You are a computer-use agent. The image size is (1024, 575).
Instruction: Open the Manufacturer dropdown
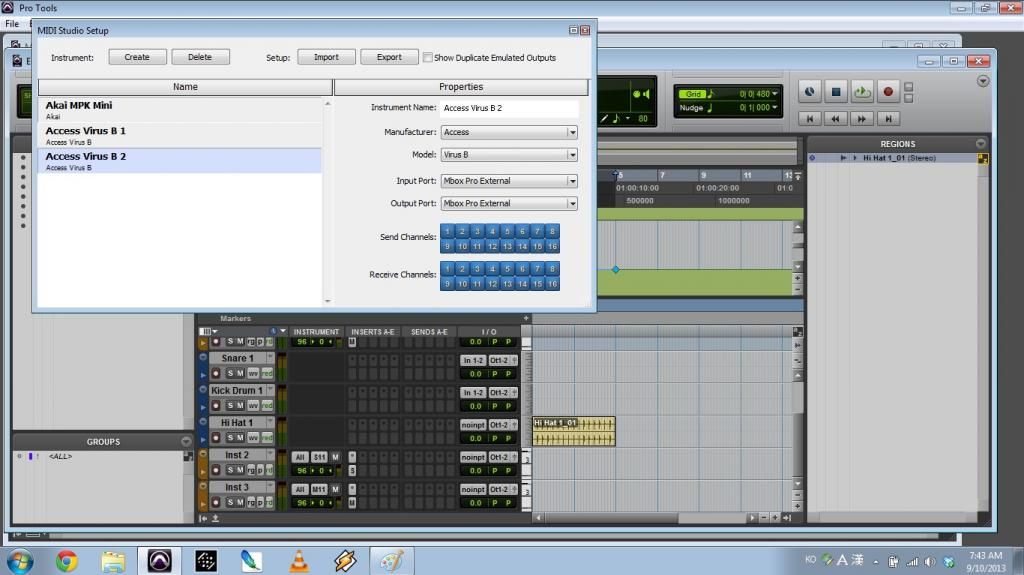coord(509,132)
